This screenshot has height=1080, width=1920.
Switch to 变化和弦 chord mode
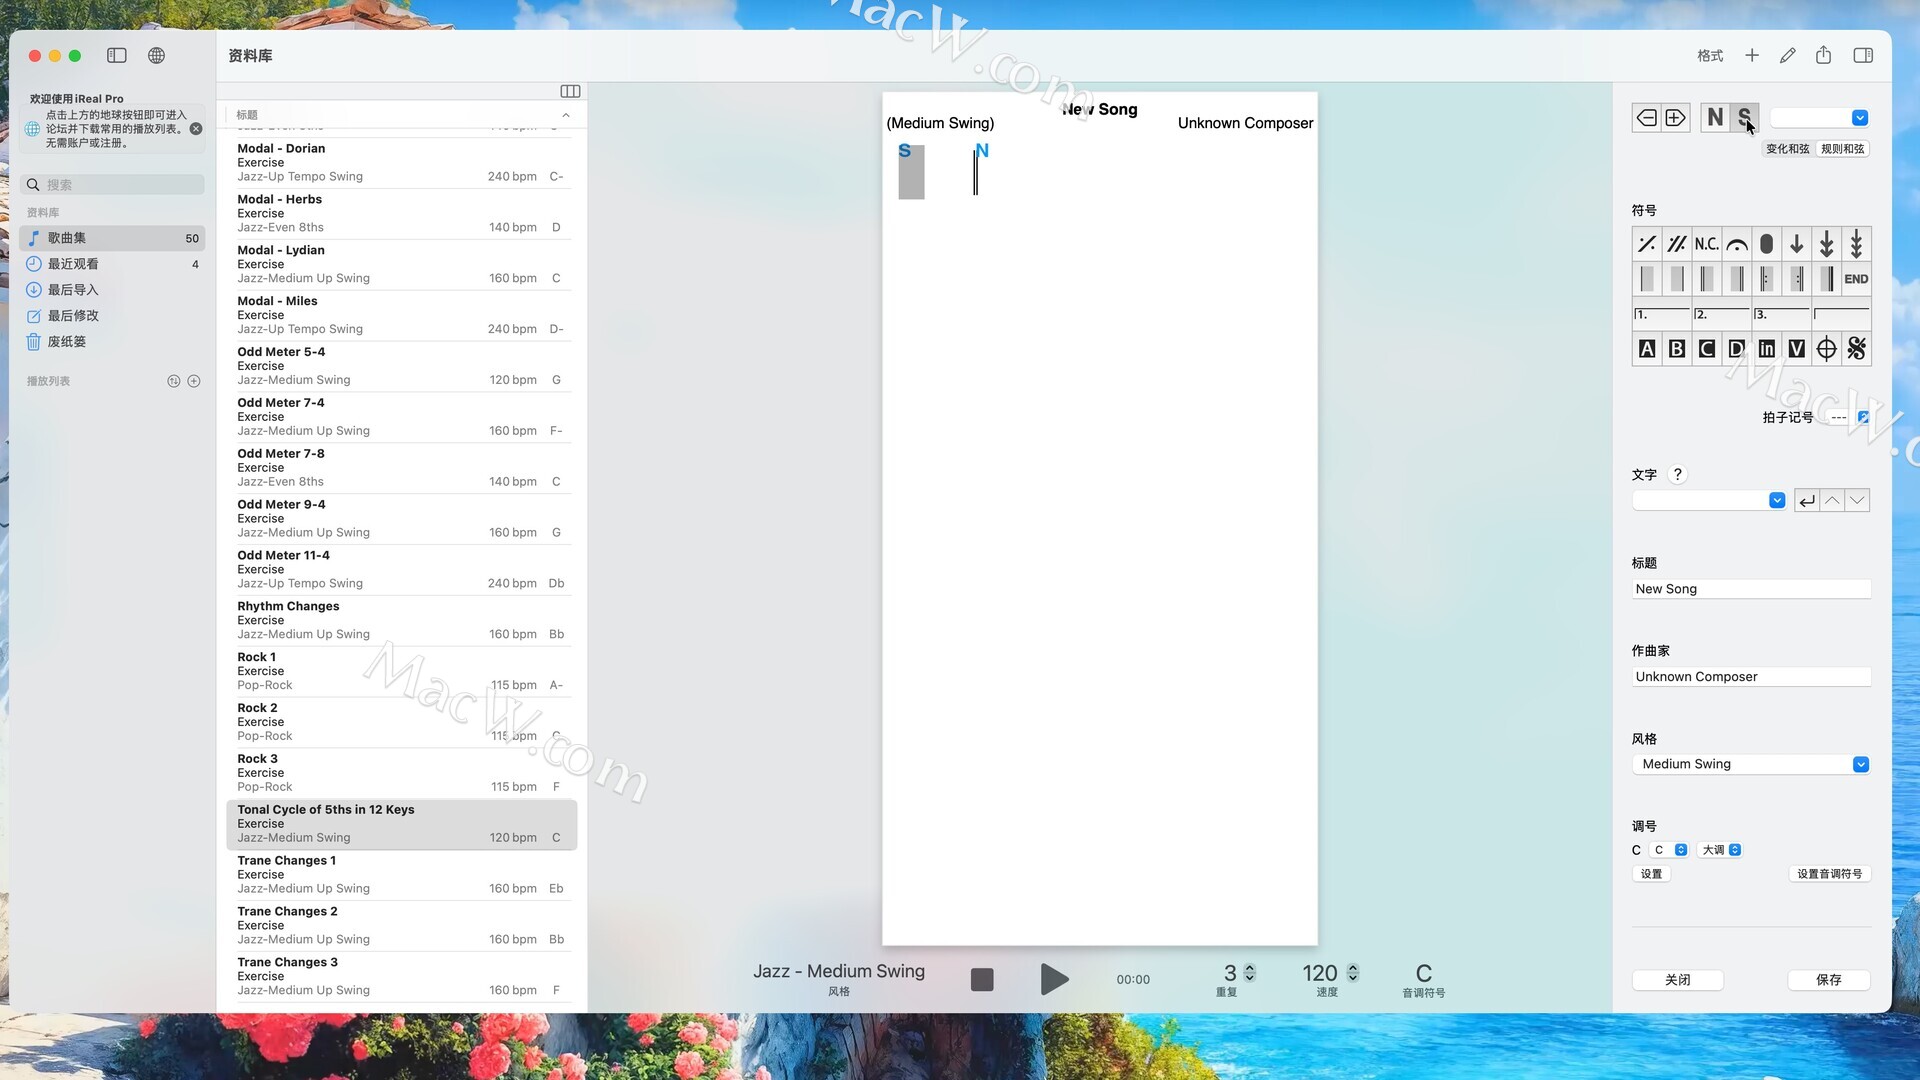(x=1787, y=149)
